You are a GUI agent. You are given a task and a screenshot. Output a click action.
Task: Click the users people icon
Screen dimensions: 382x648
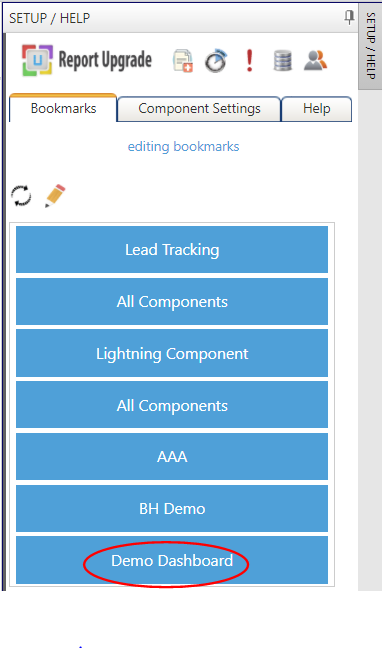pyautogui.click(x=315, y=60)
